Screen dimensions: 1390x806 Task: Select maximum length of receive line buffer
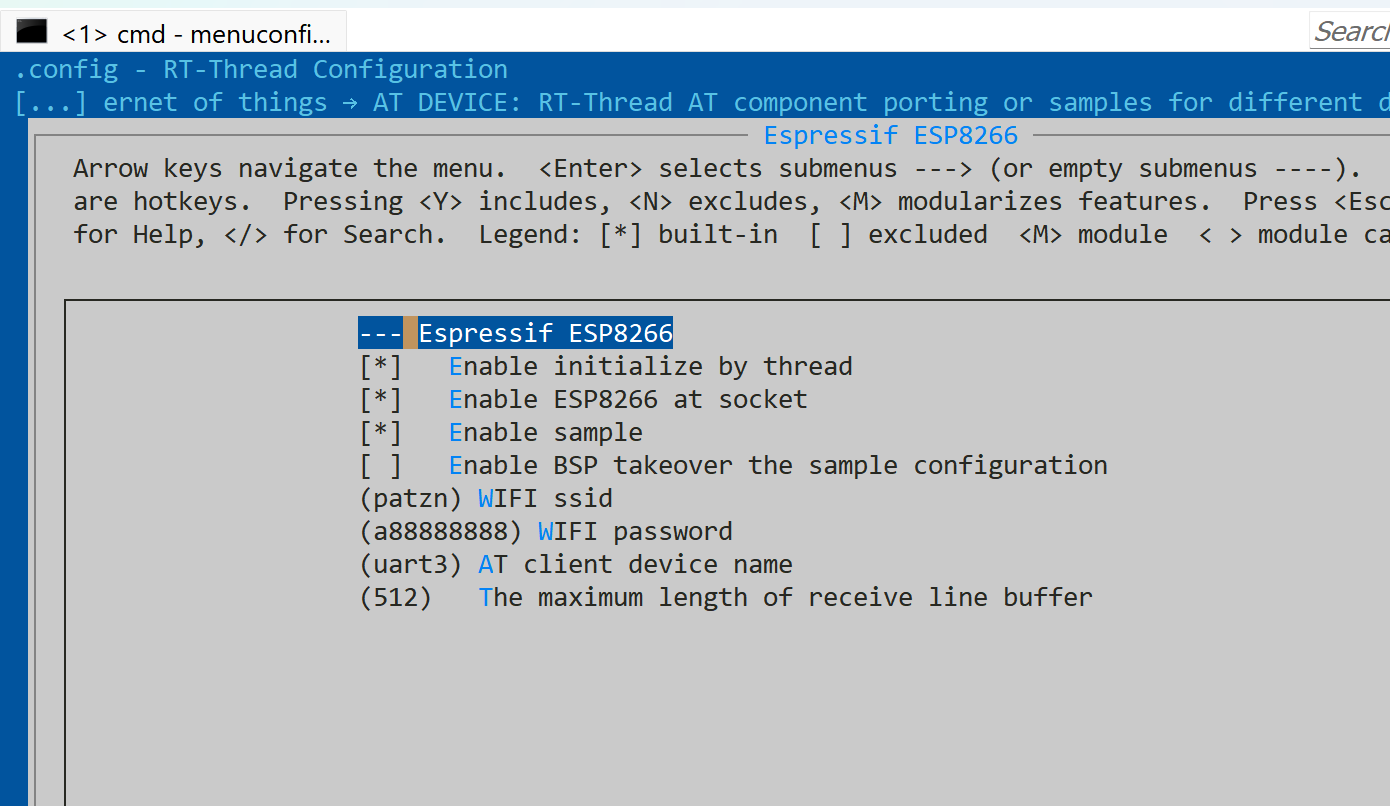tap(785, 598)
